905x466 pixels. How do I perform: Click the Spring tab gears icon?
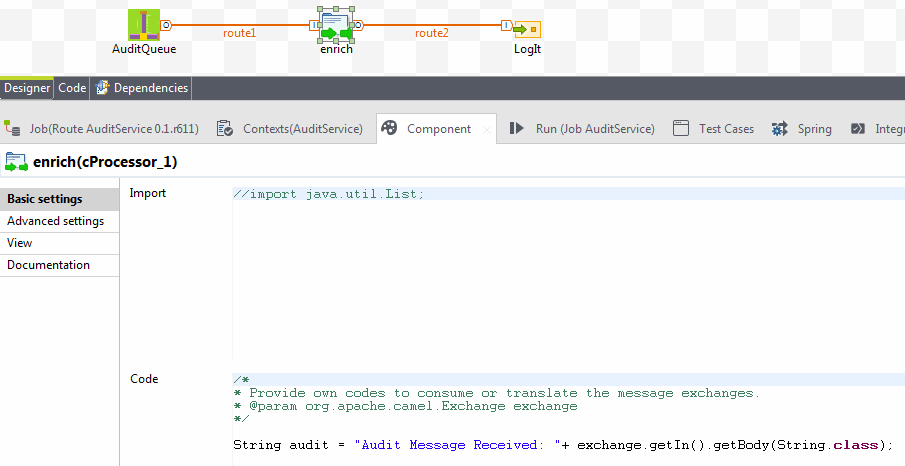[777, 128]
